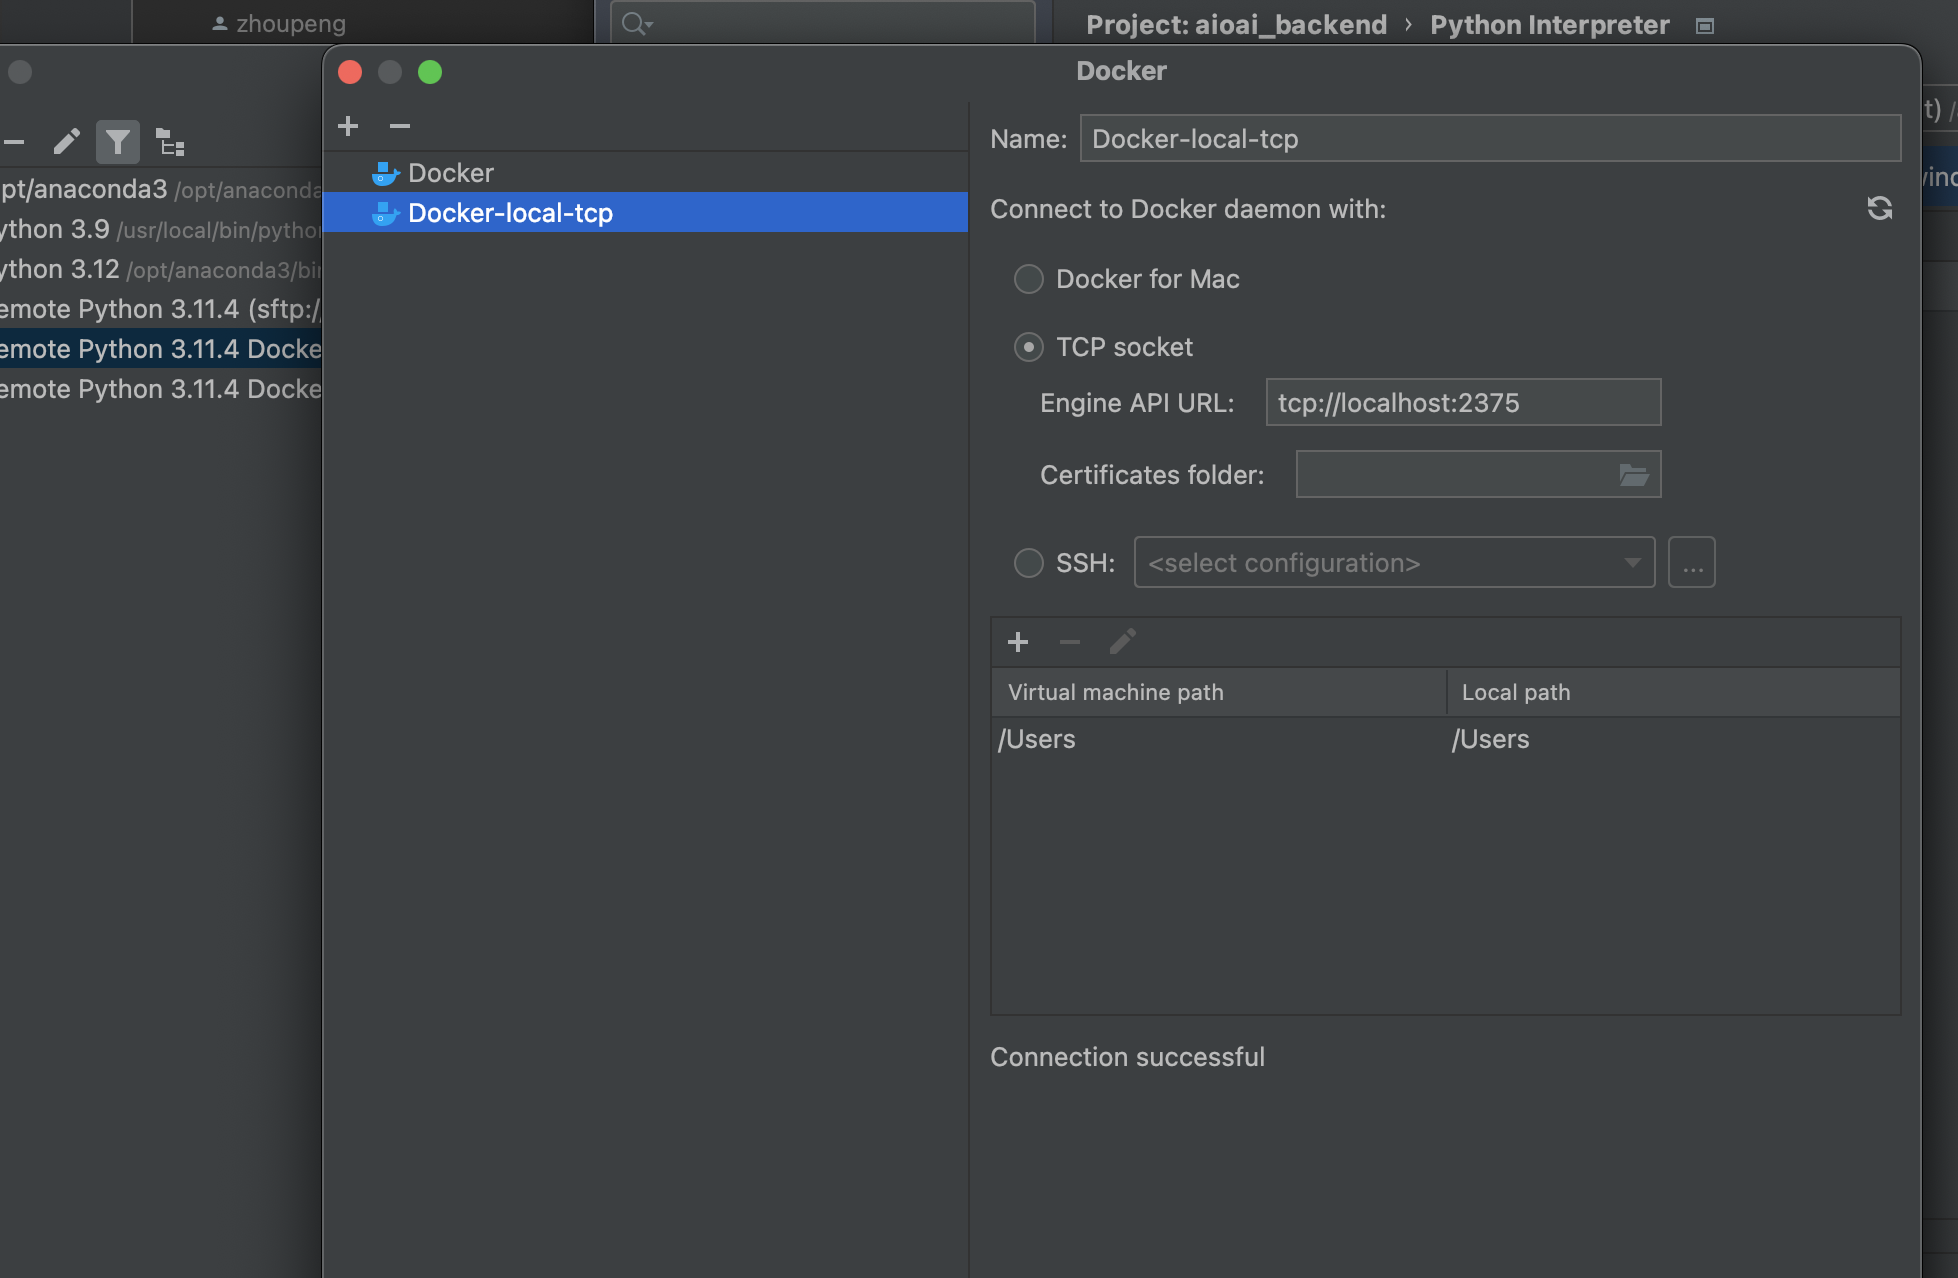Click the refresh connection icon

[1879, 208]
